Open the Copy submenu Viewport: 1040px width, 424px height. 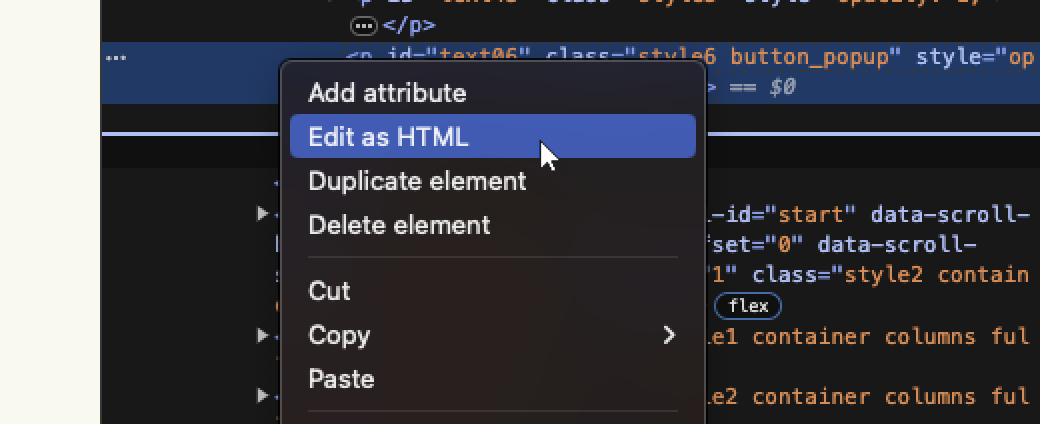pyautogui.click(x=492, y=335)
